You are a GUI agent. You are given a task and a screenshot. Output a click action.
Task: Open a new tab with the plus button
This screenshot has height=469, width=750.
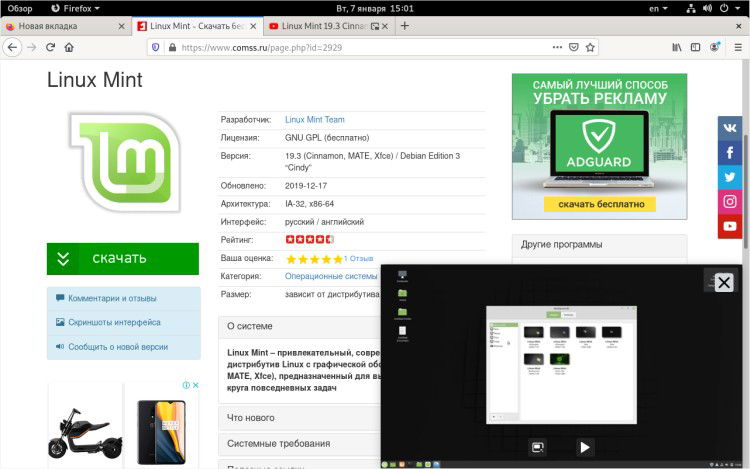click(405, 26)
